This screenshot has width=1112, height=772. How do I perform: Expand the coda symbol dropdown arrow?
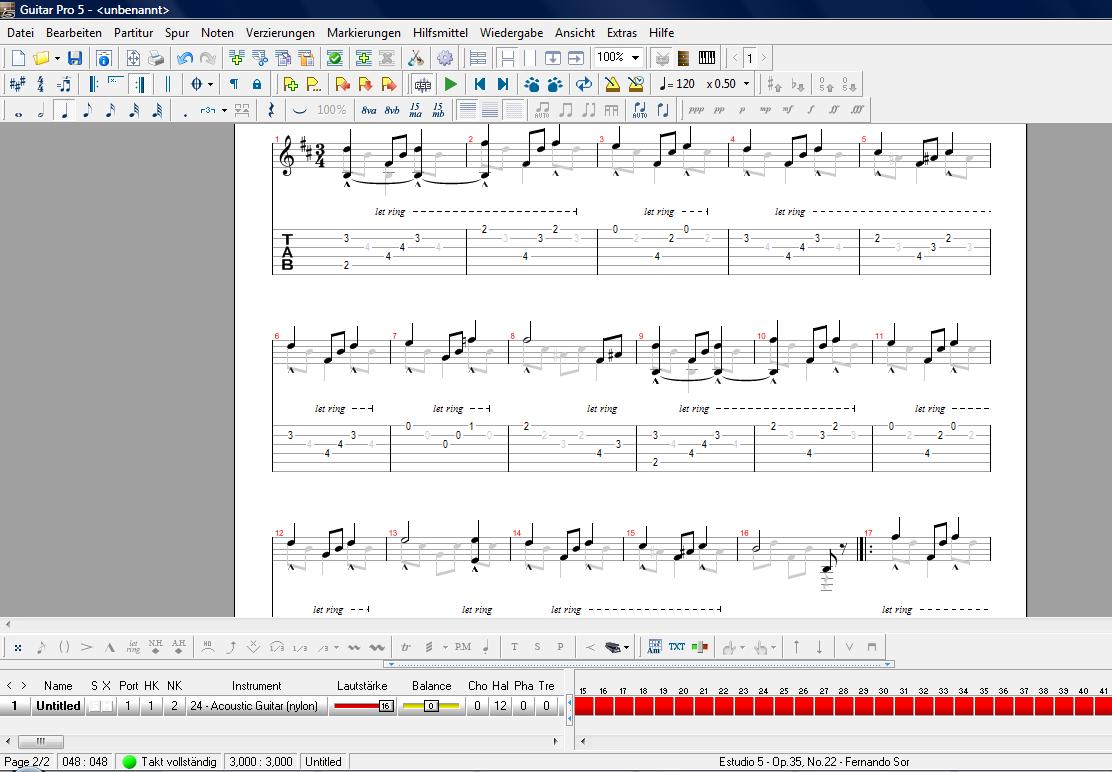click(x=211, y=84)
